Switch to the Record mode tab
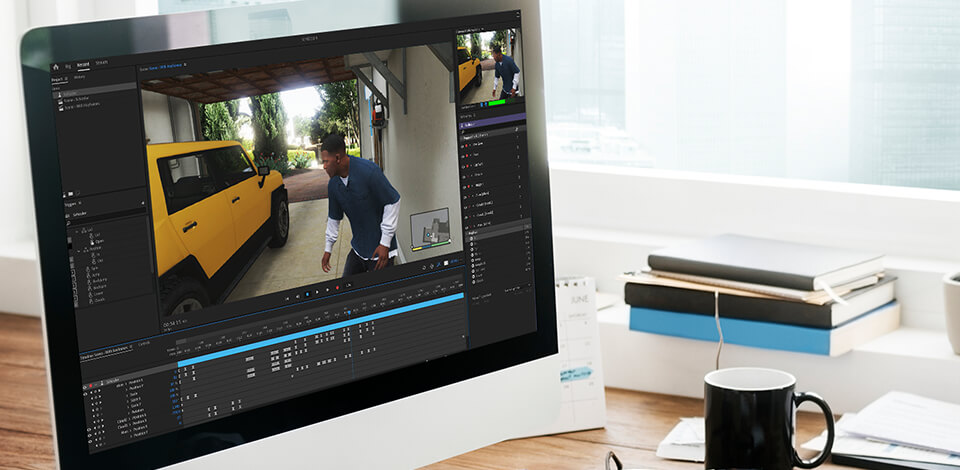 point(83,64)
